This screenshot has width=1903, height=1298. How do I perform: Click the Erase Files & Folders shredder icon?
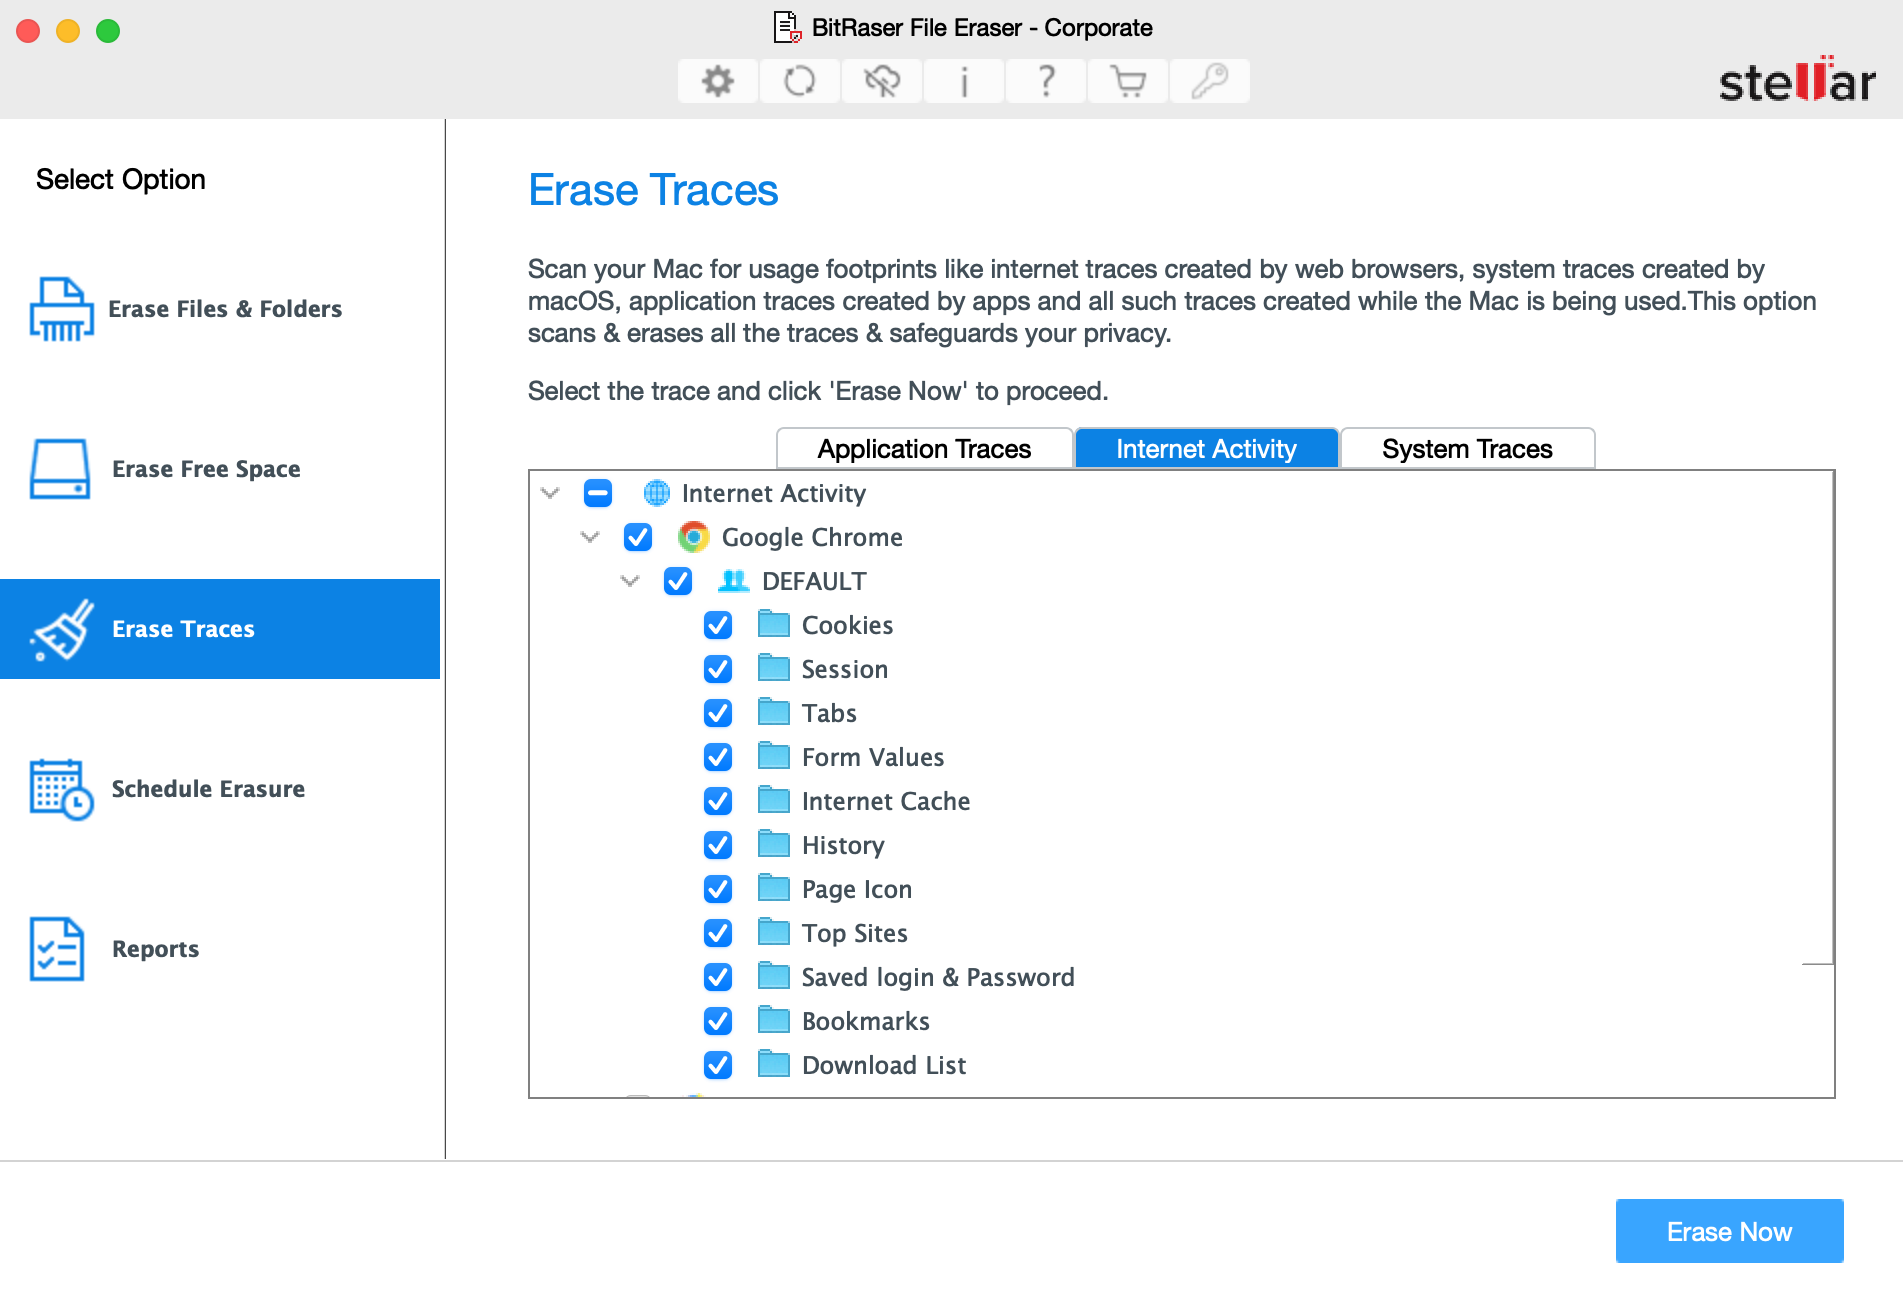click(x=61, y=309)
